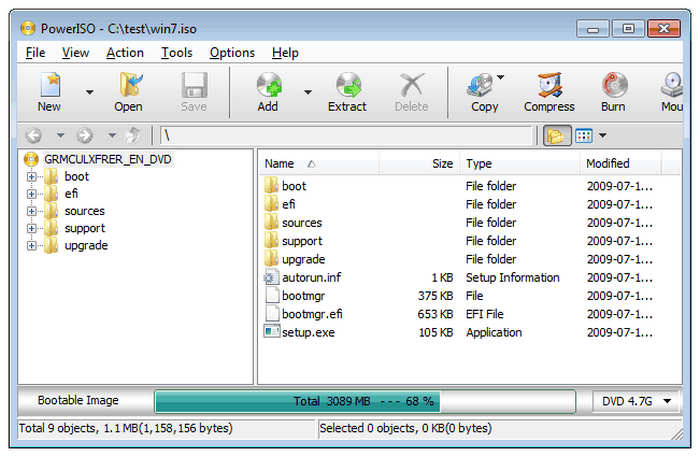Click the Compress toolbar icon
The image size is (700, 457).
[549, 92]
